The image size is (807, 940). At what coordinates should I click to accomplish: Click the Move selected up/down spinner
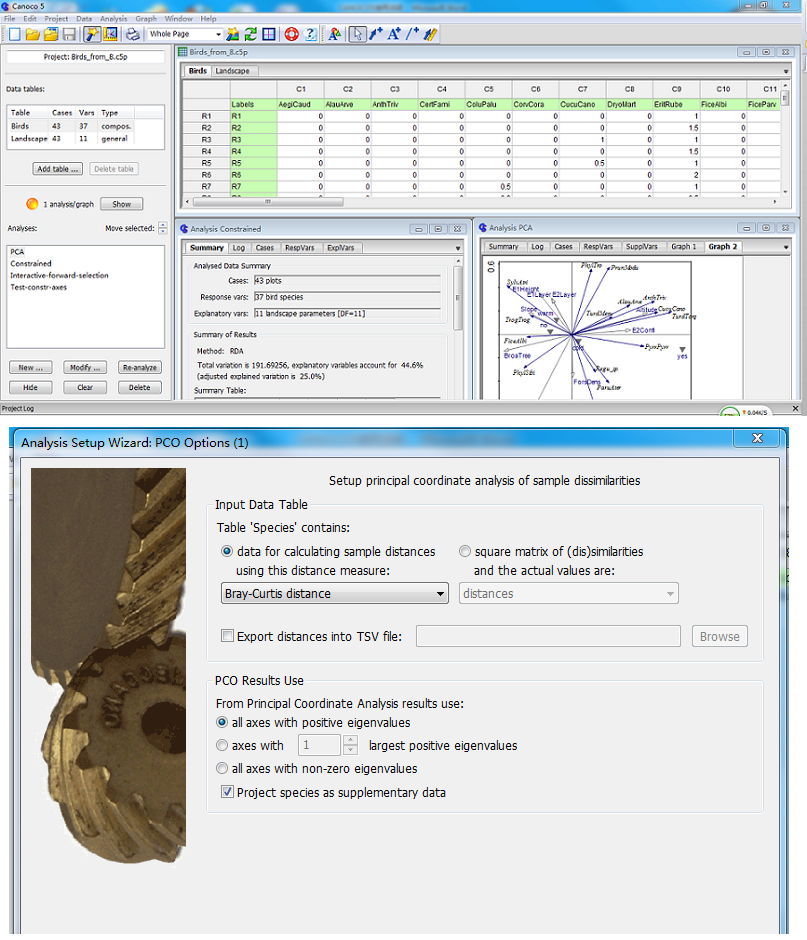162,228
